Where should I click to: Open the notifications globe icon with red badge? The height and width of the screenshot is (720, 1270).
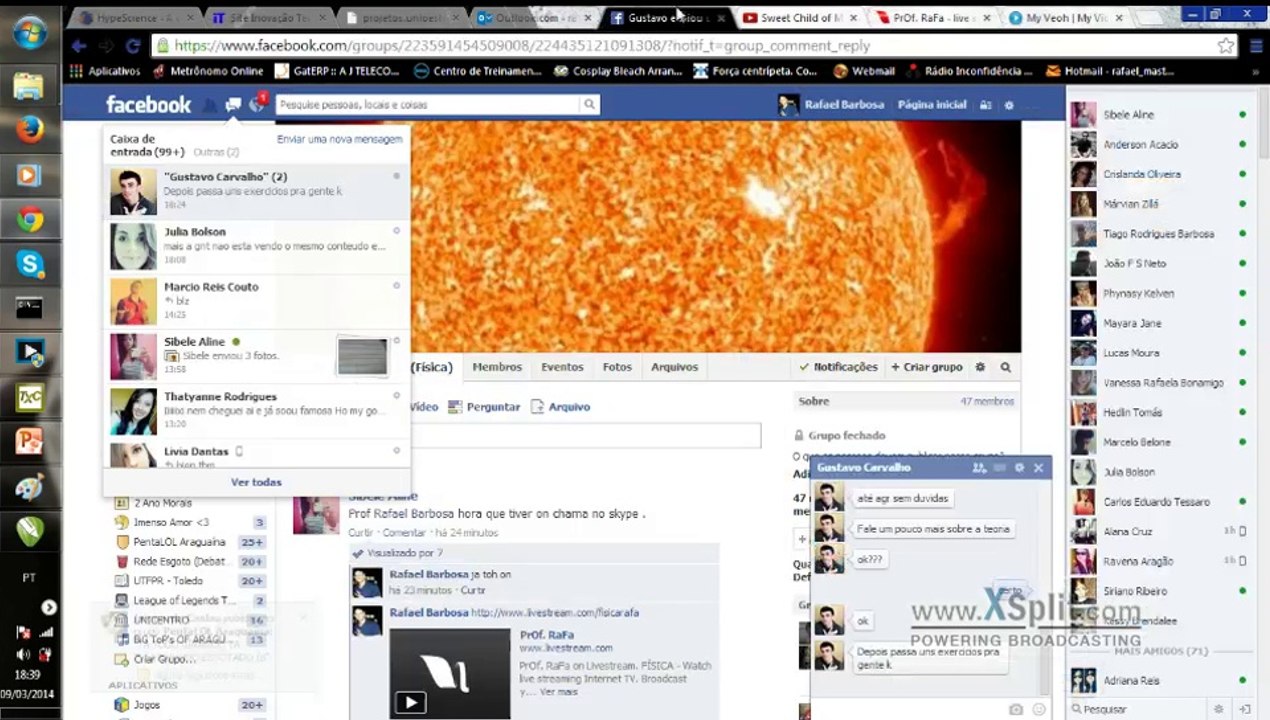tap(257, 104)
